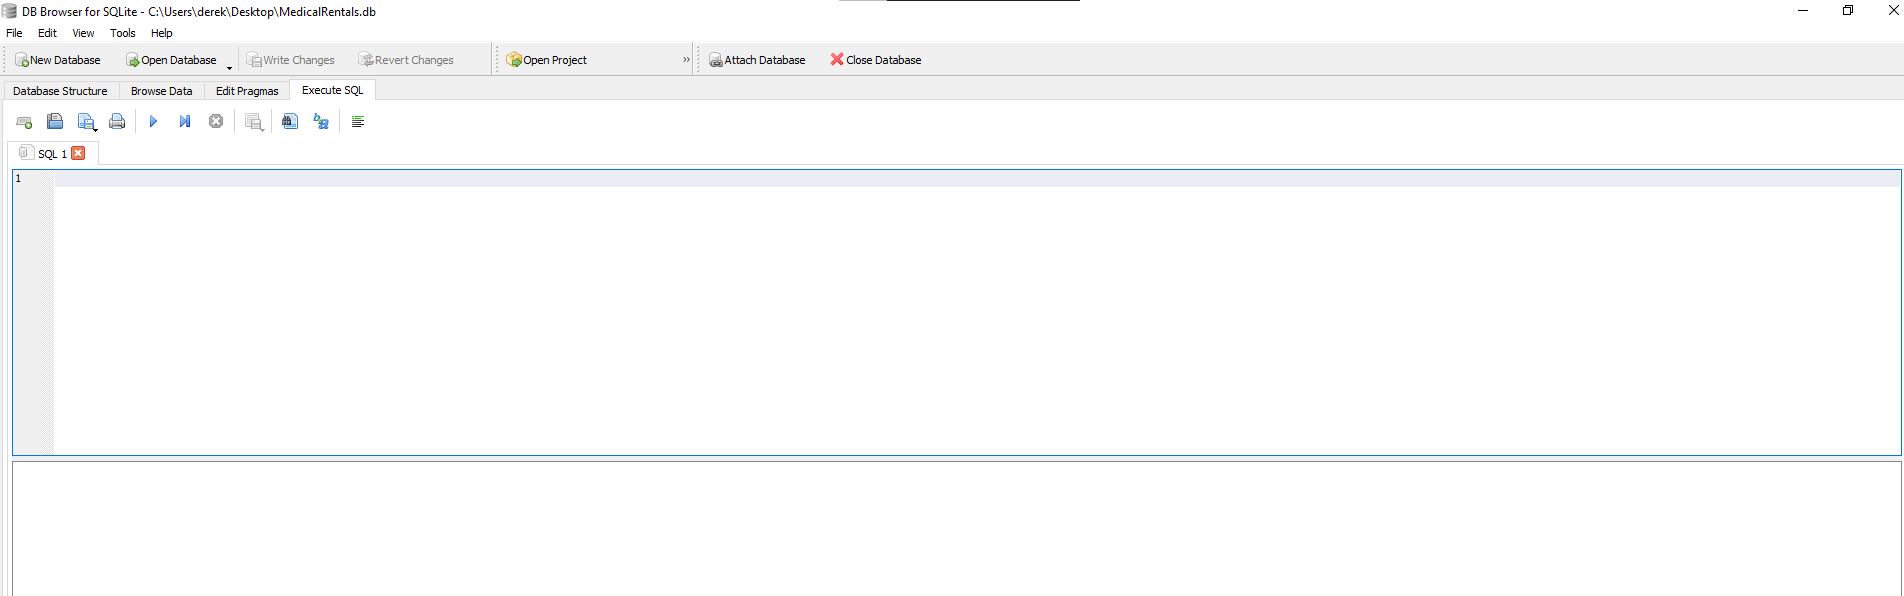
Task: Open the File menu
Action: coord(14,33)
